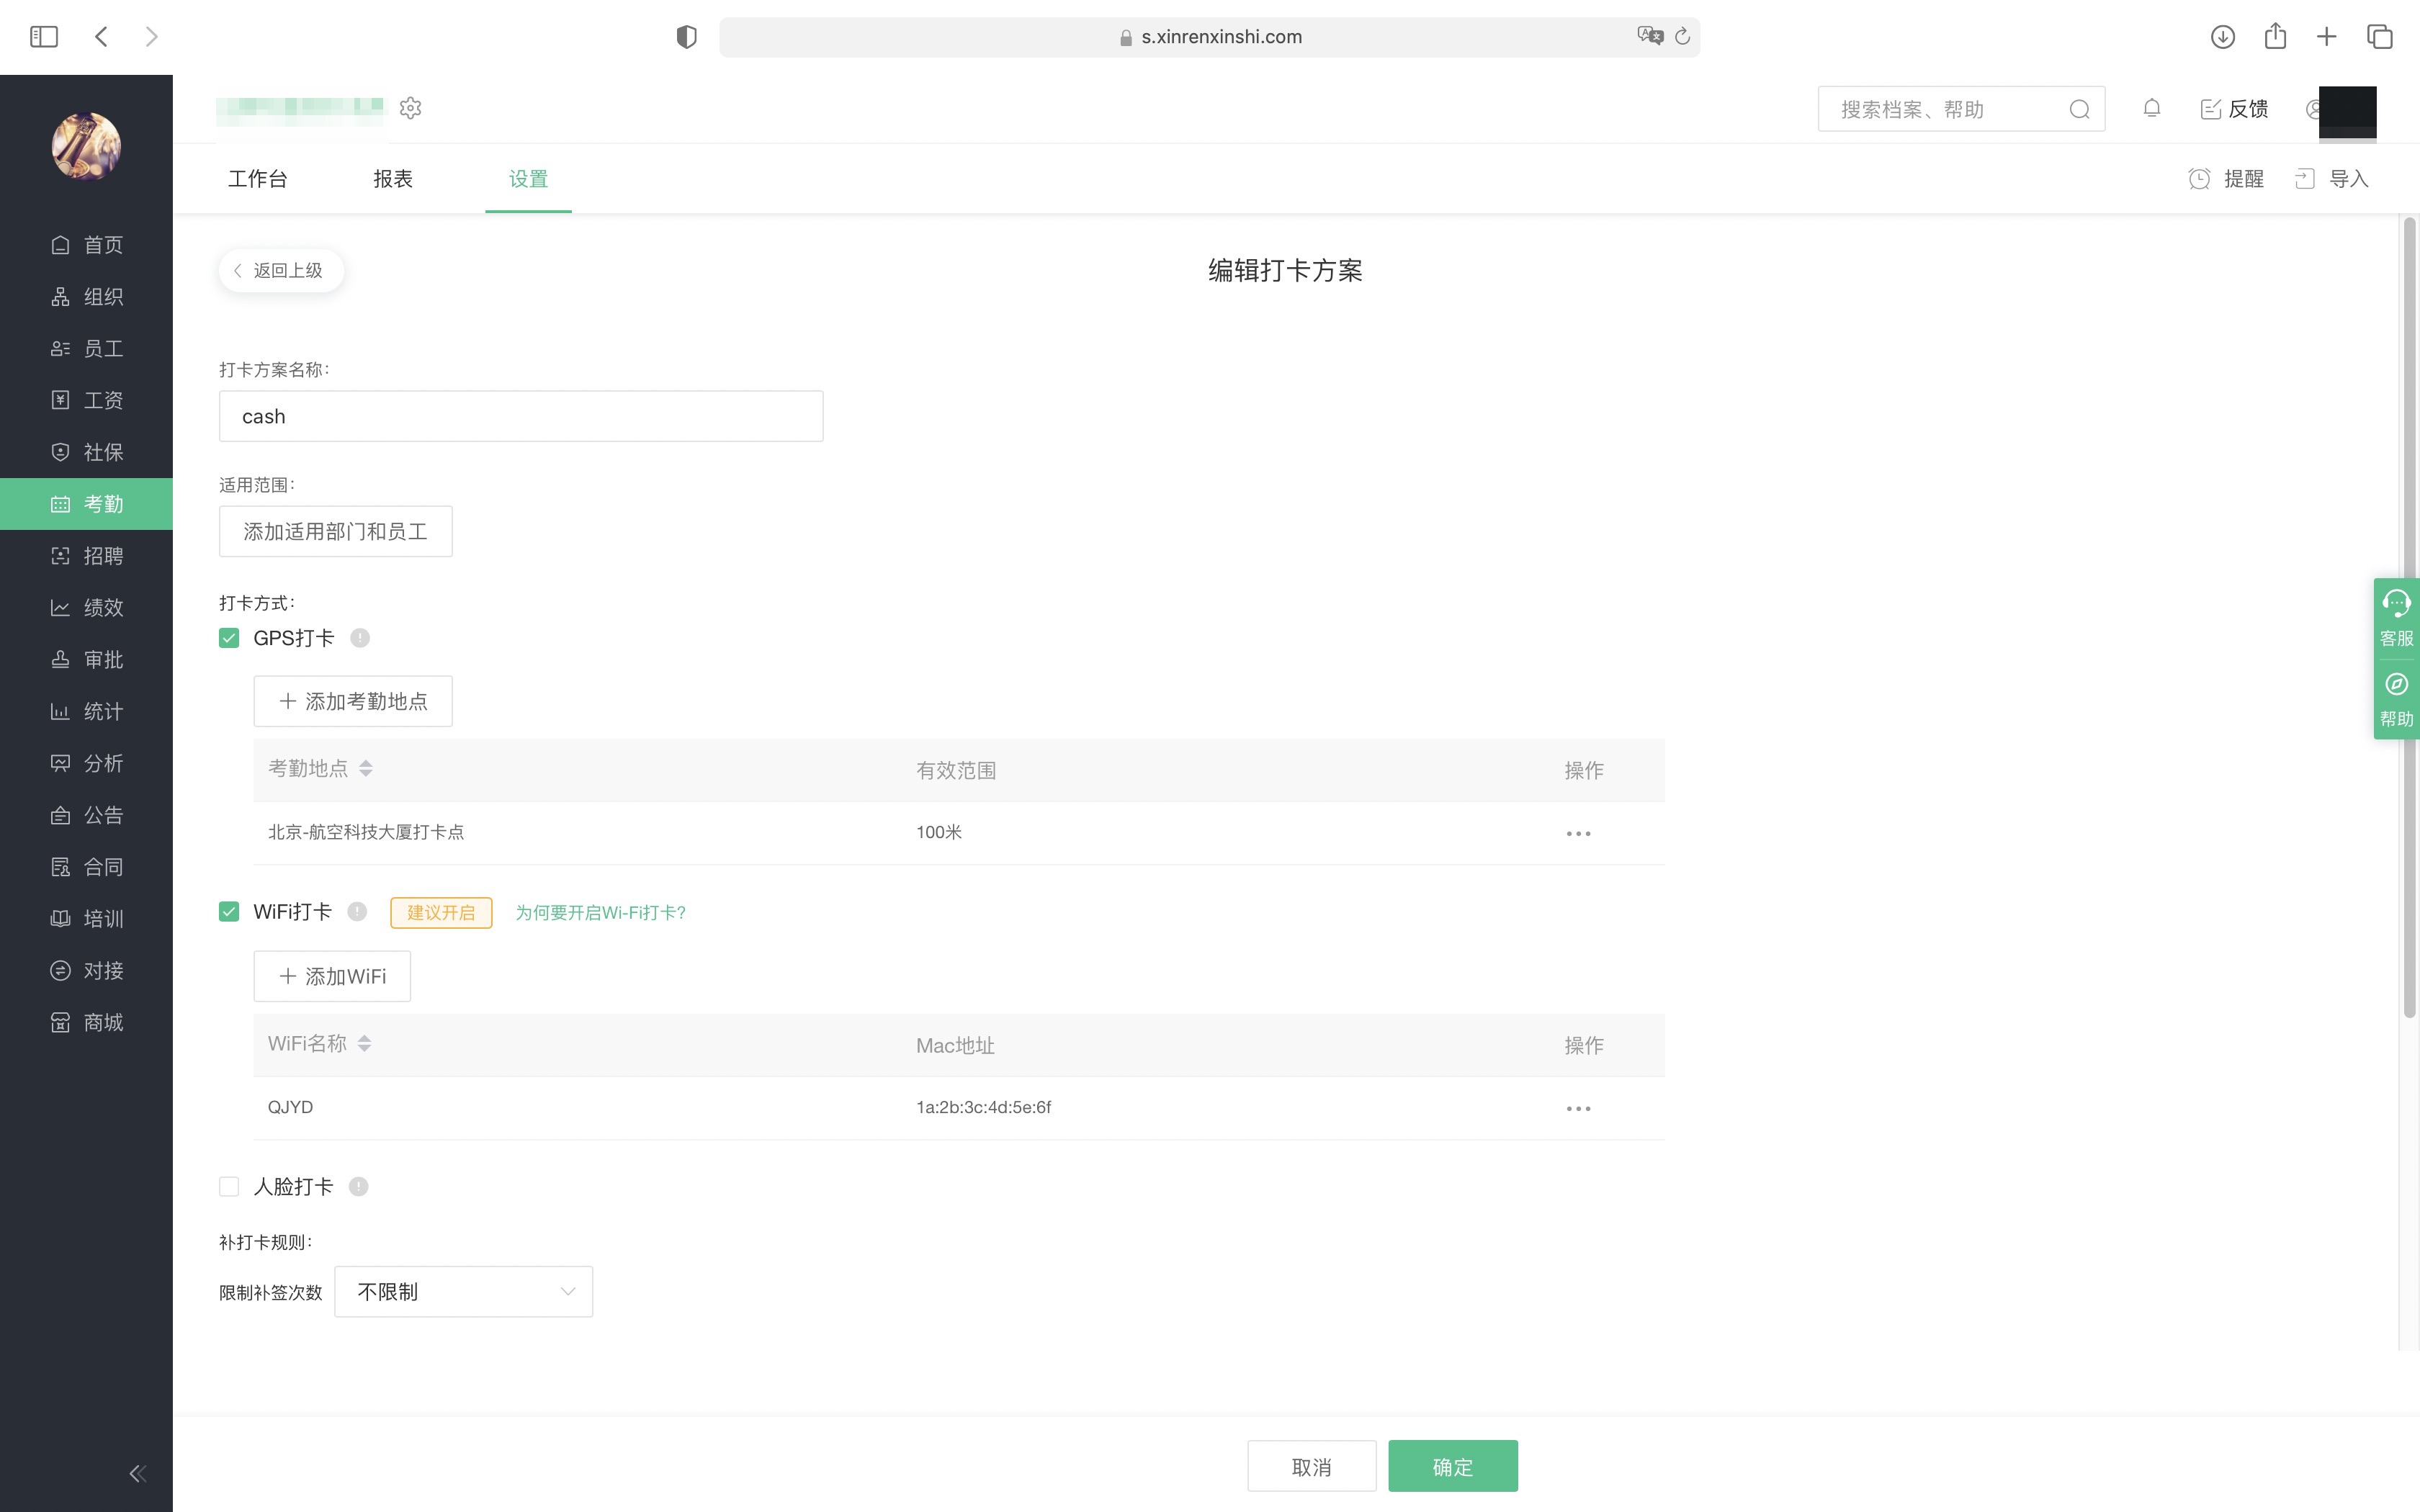Enable the 人脸打卡 checkbox
Screen dimensions: 2420x1512
pyautogui.click(x=229, y=1187)
